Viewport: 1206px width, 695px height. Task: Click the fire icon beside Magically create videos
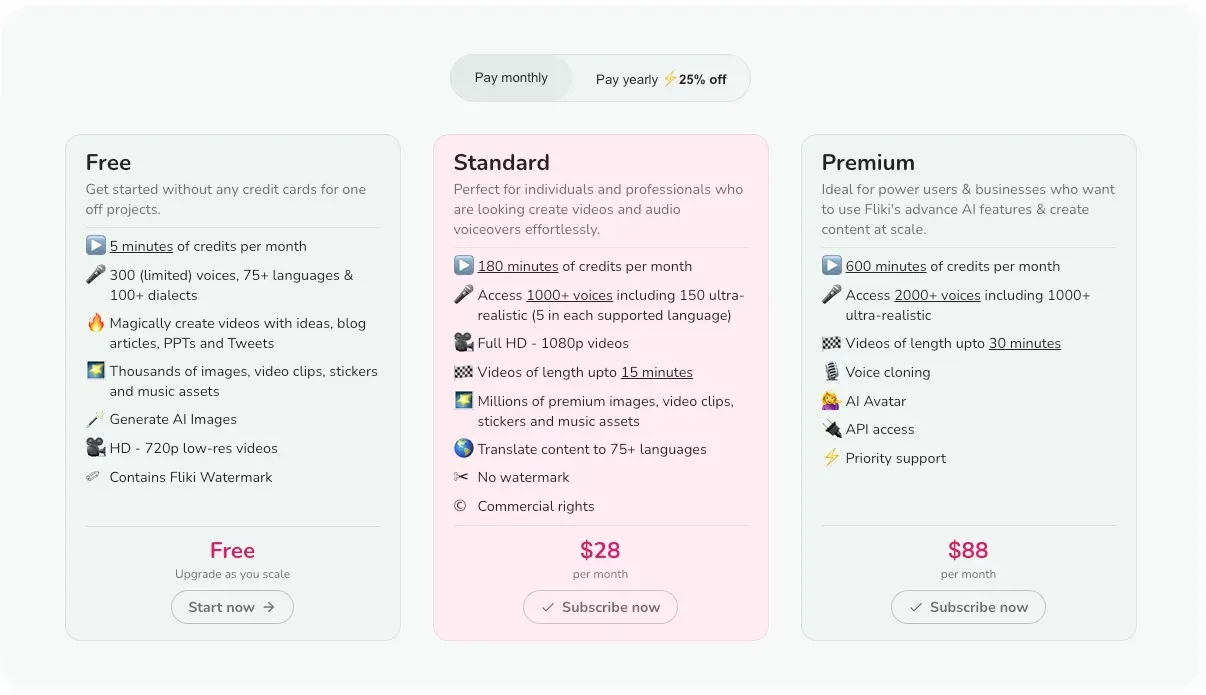(x=96, y=323)
